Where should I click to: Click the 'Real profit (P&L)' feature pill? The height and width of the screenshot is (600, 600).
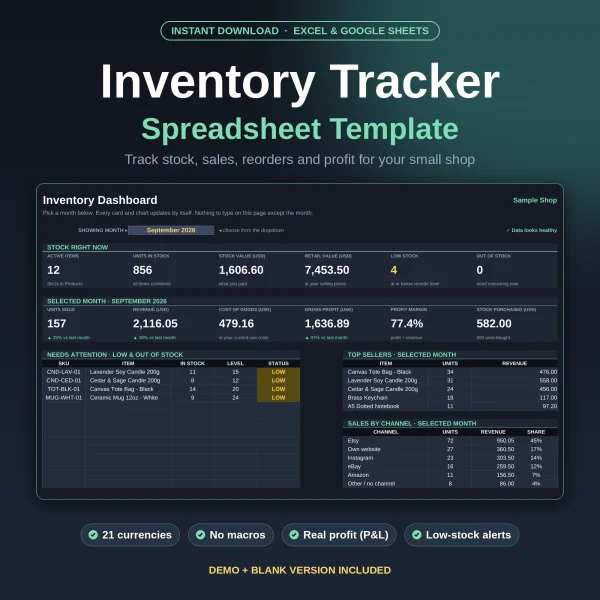coord(339,535)
